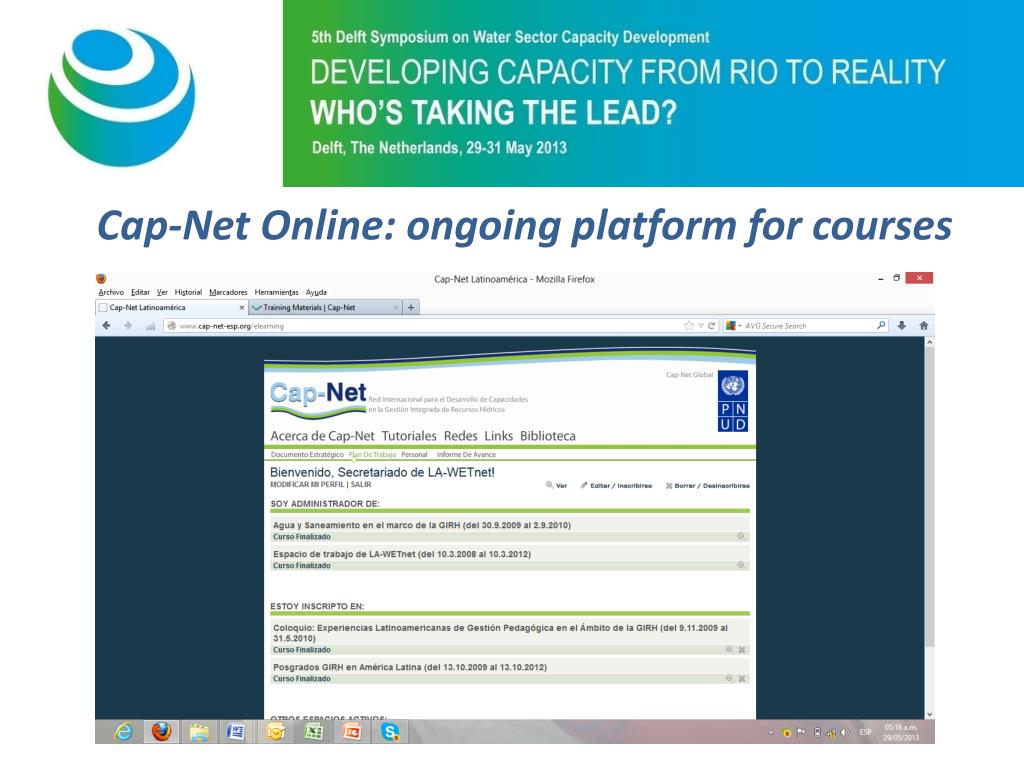
Task: Click the scrollbar down arrow
Action: [x=929, y=714]
